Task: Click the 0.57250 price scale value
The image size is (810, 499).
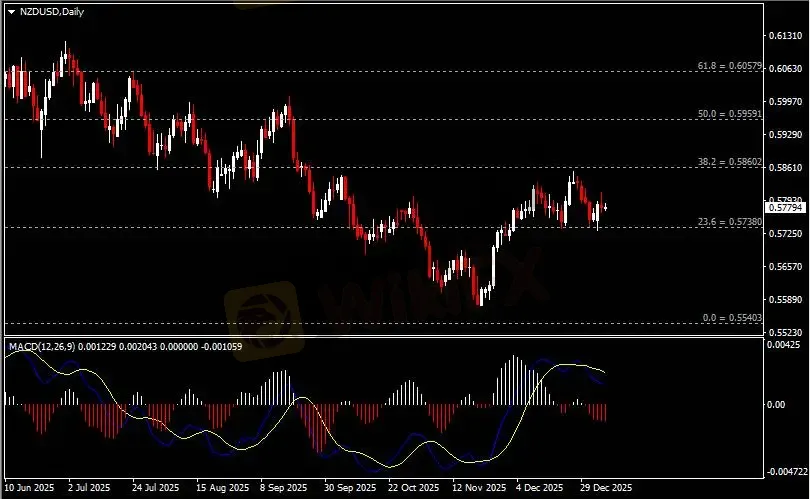Action: tap(786, 234)
